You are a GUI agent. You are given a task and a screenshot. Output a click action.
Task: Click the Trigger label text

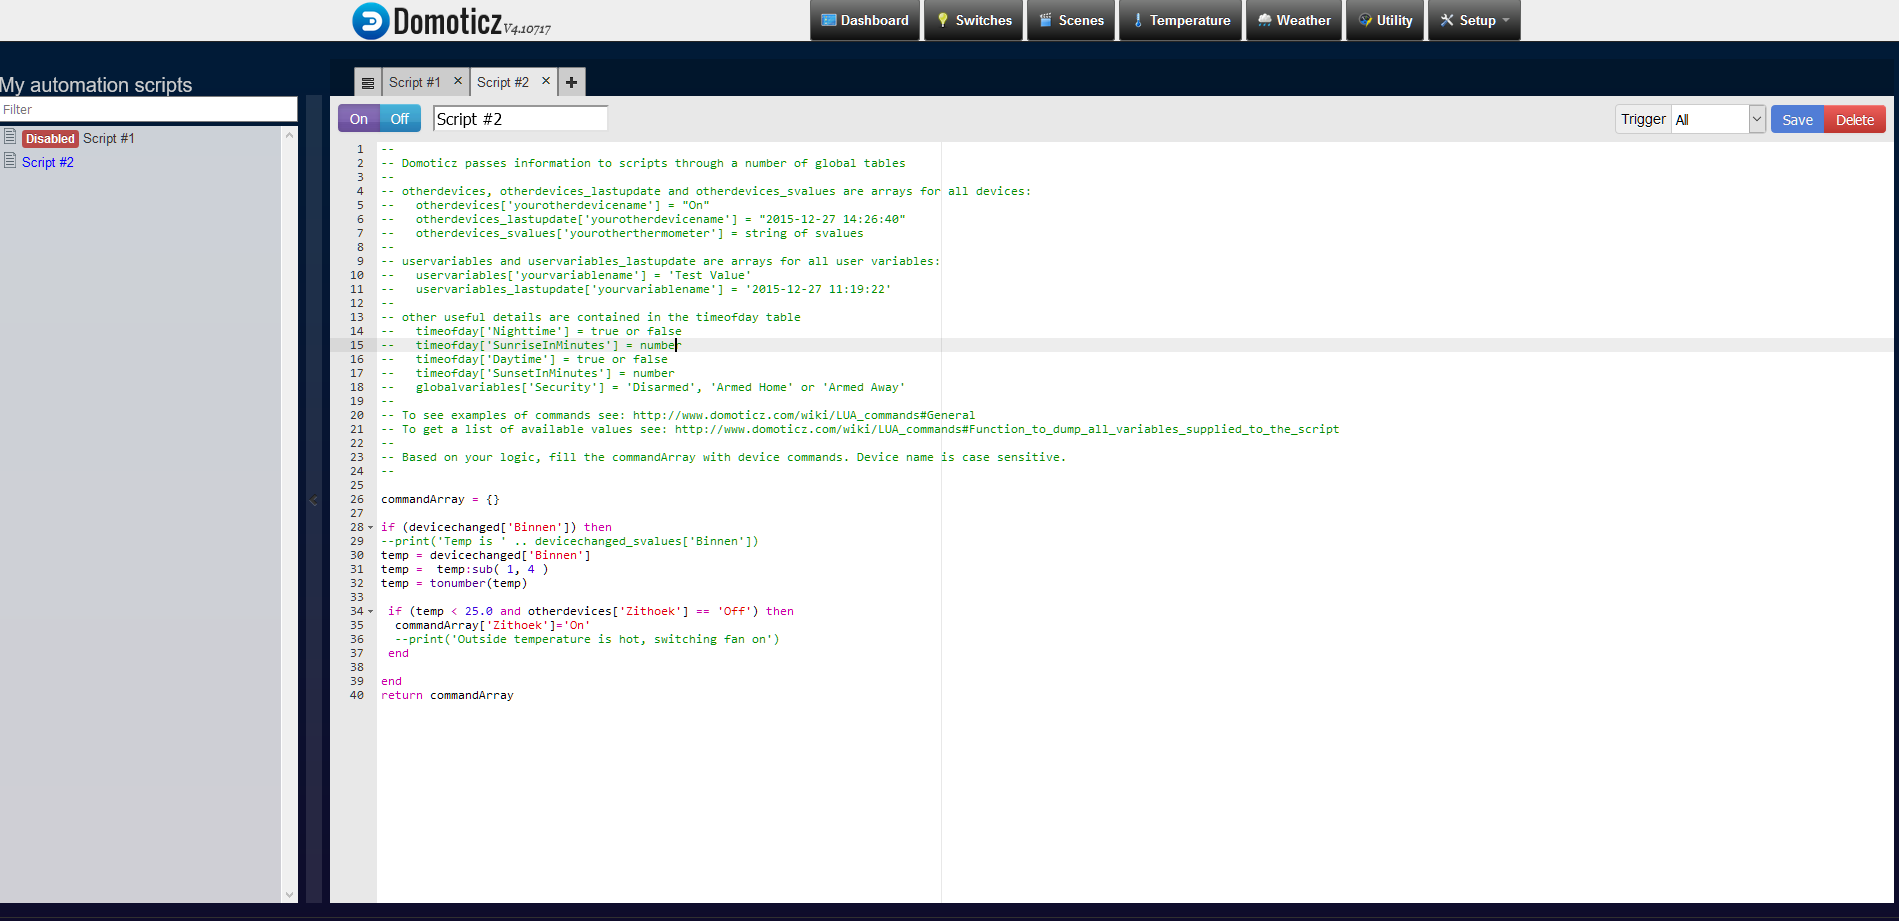point(1643,119)
